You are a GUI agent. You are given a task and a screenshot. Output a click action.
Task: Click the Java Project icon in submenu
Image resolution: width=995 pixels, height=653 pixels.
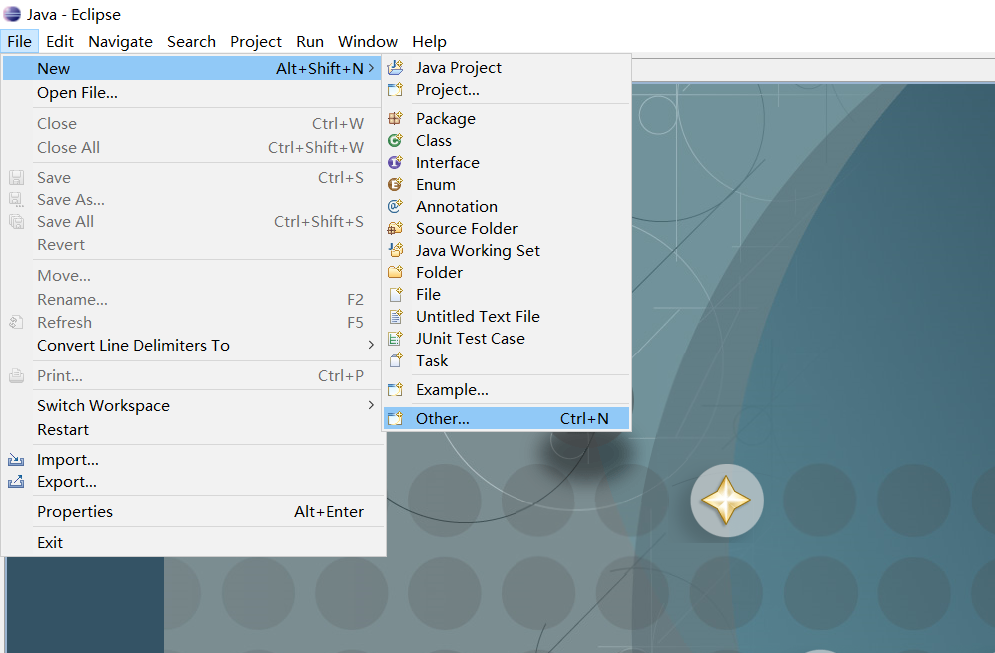[x=395, y=67]
